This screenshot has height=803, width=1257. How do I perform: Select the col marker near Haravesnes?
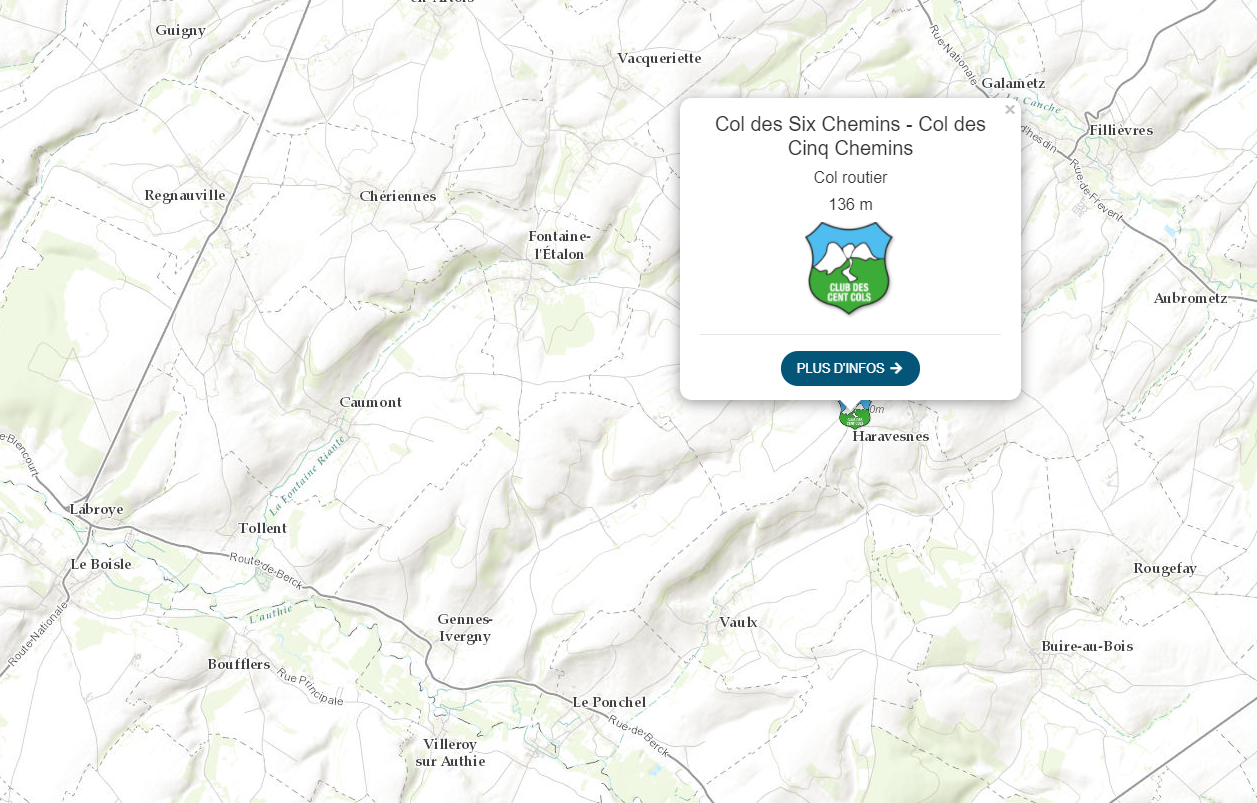pyautogui.click(x=855, y=415)
